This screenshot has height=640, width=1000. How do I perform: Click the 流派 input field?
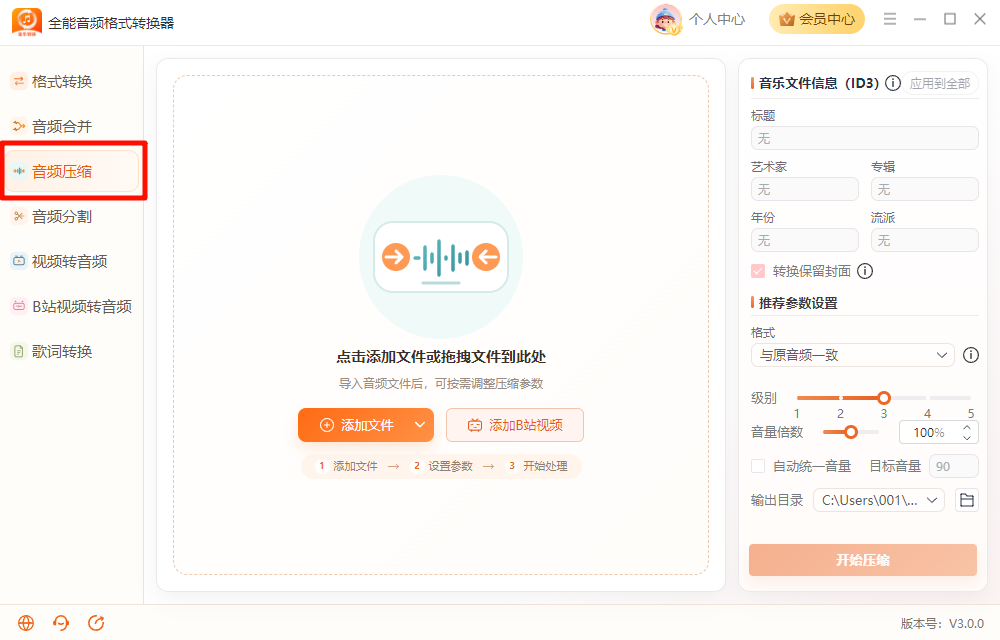click(x=925, y=240)
